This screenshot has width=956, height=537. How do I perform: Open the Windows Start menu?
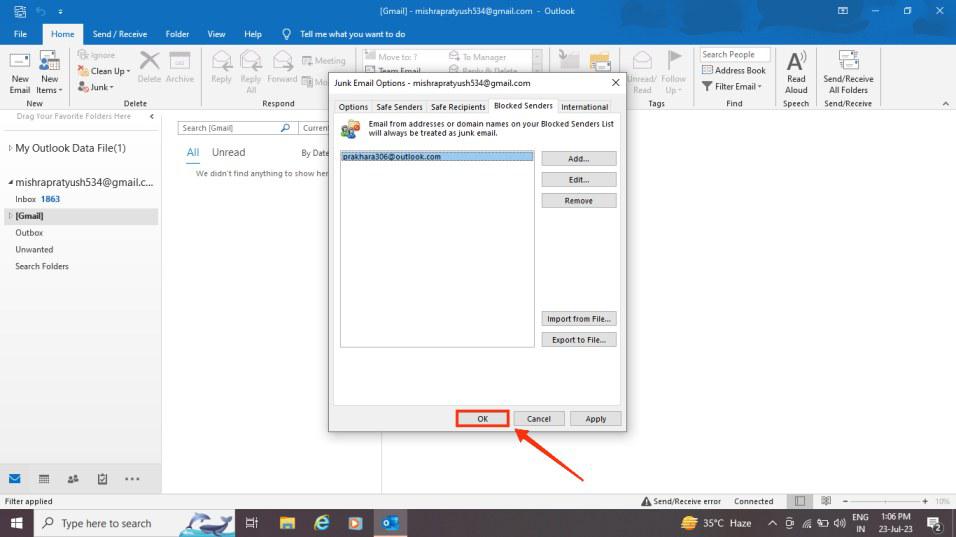pos(16,523)
